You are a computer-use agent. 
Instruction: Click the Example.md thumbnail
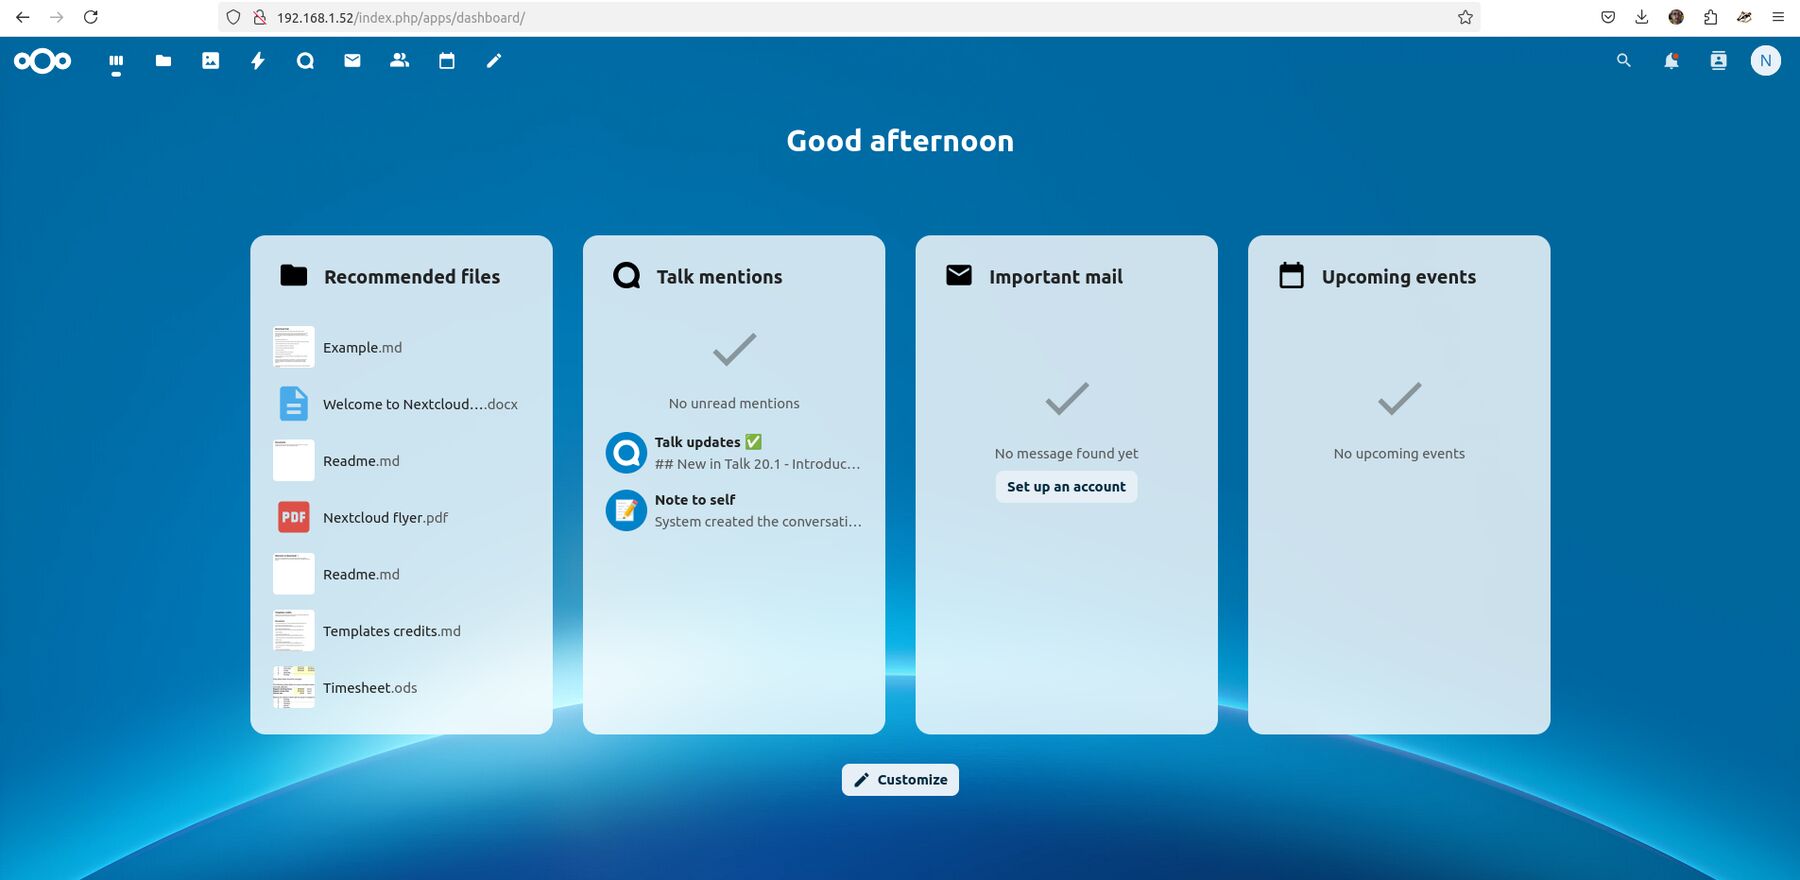(x=294, y=347)
